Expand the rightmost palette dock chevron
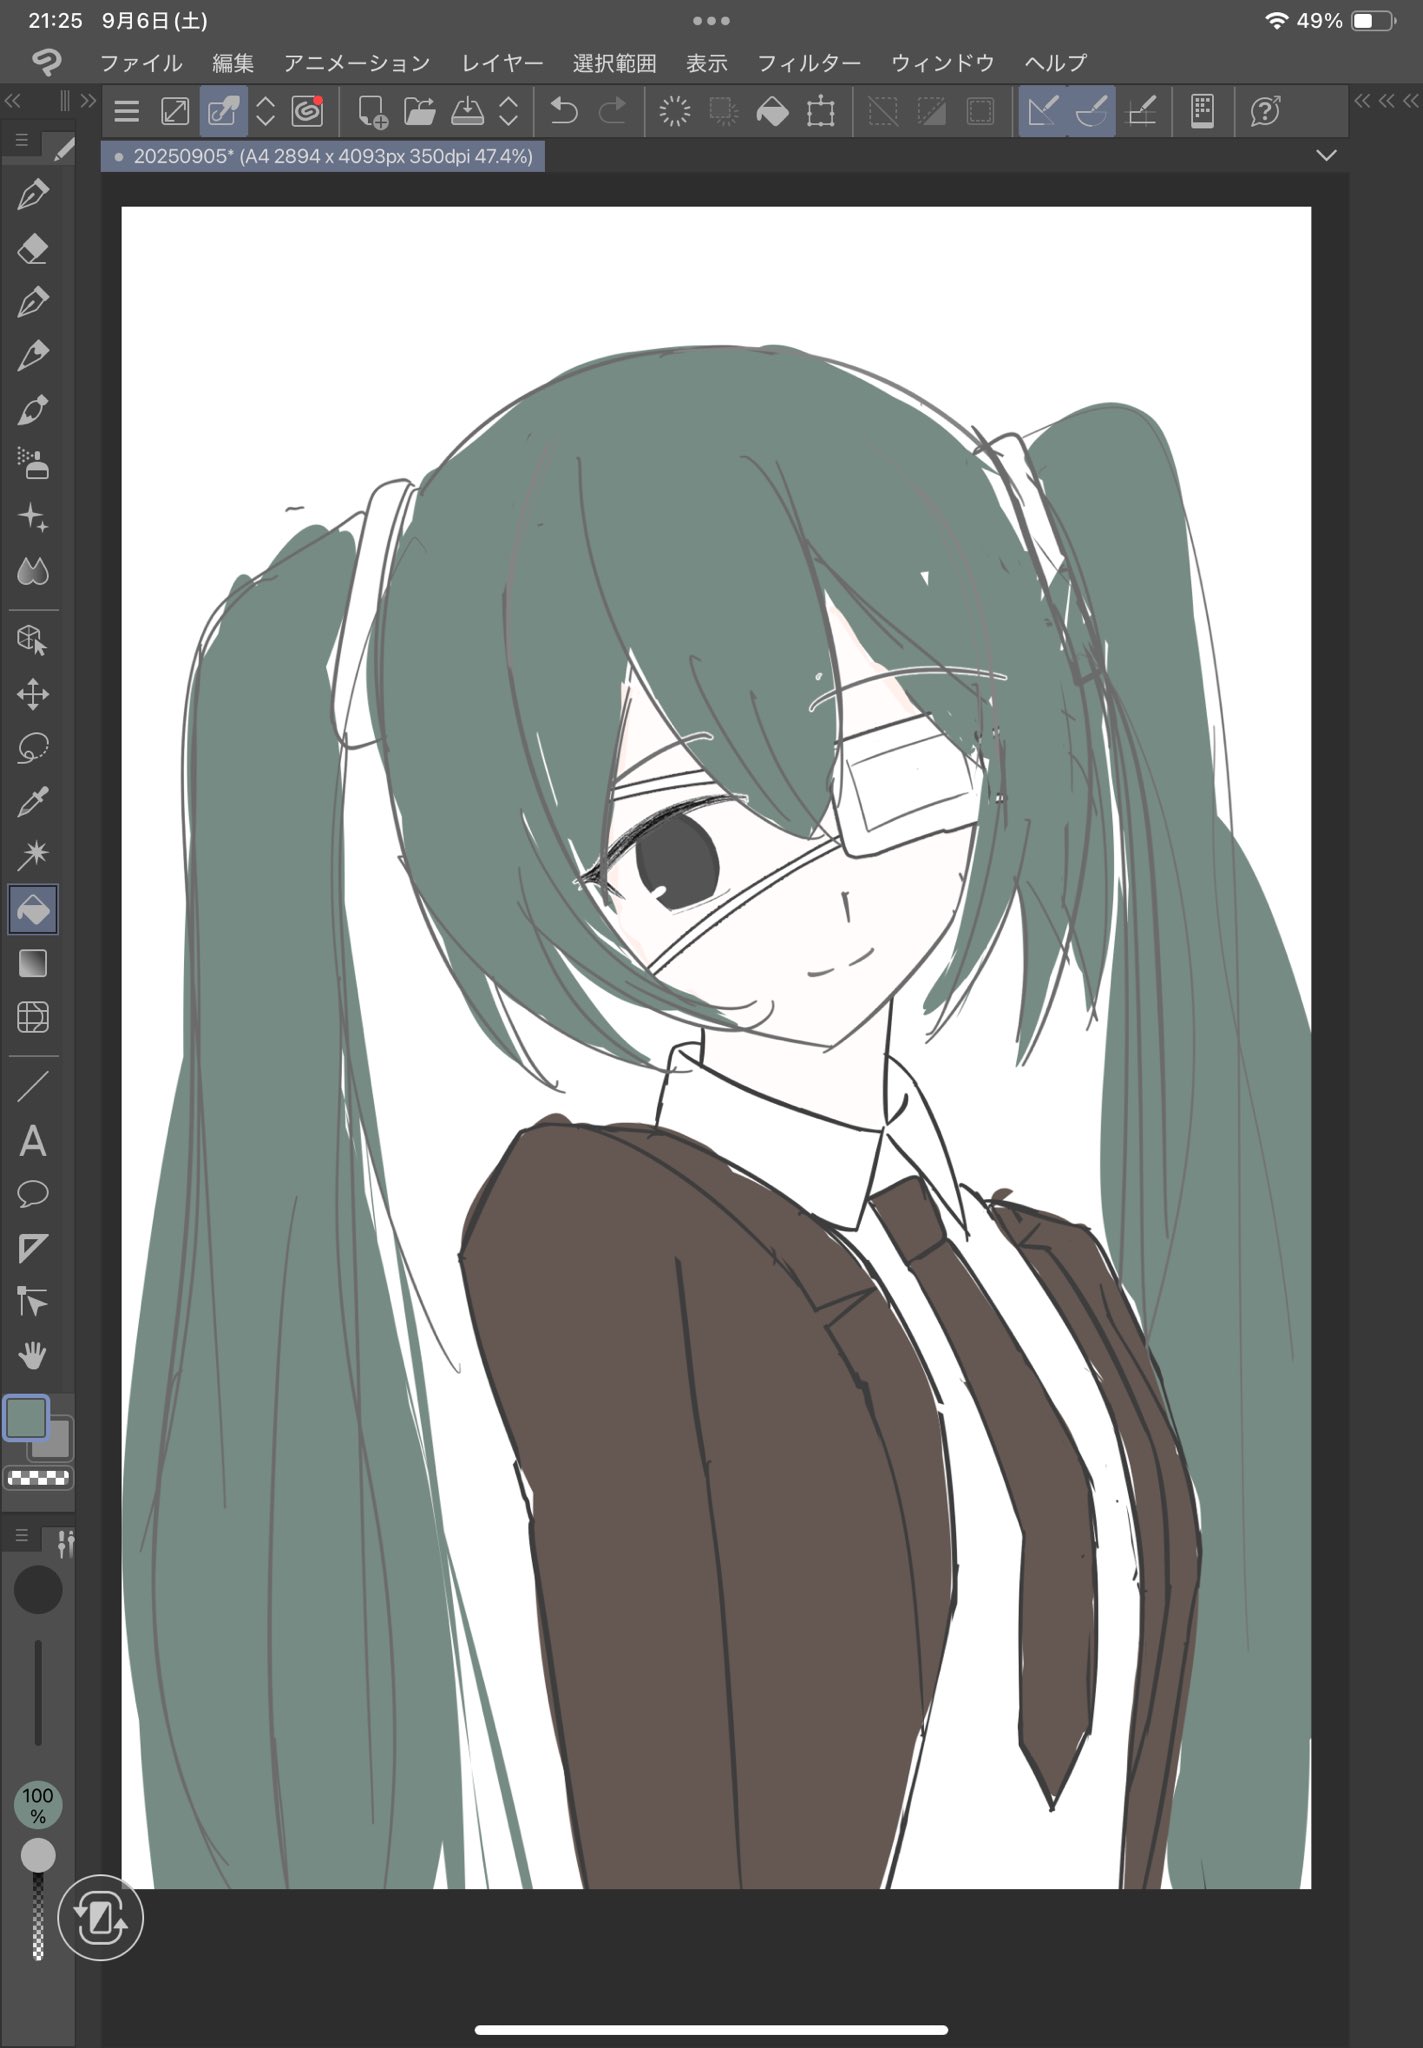 [x=1411, y=101]
